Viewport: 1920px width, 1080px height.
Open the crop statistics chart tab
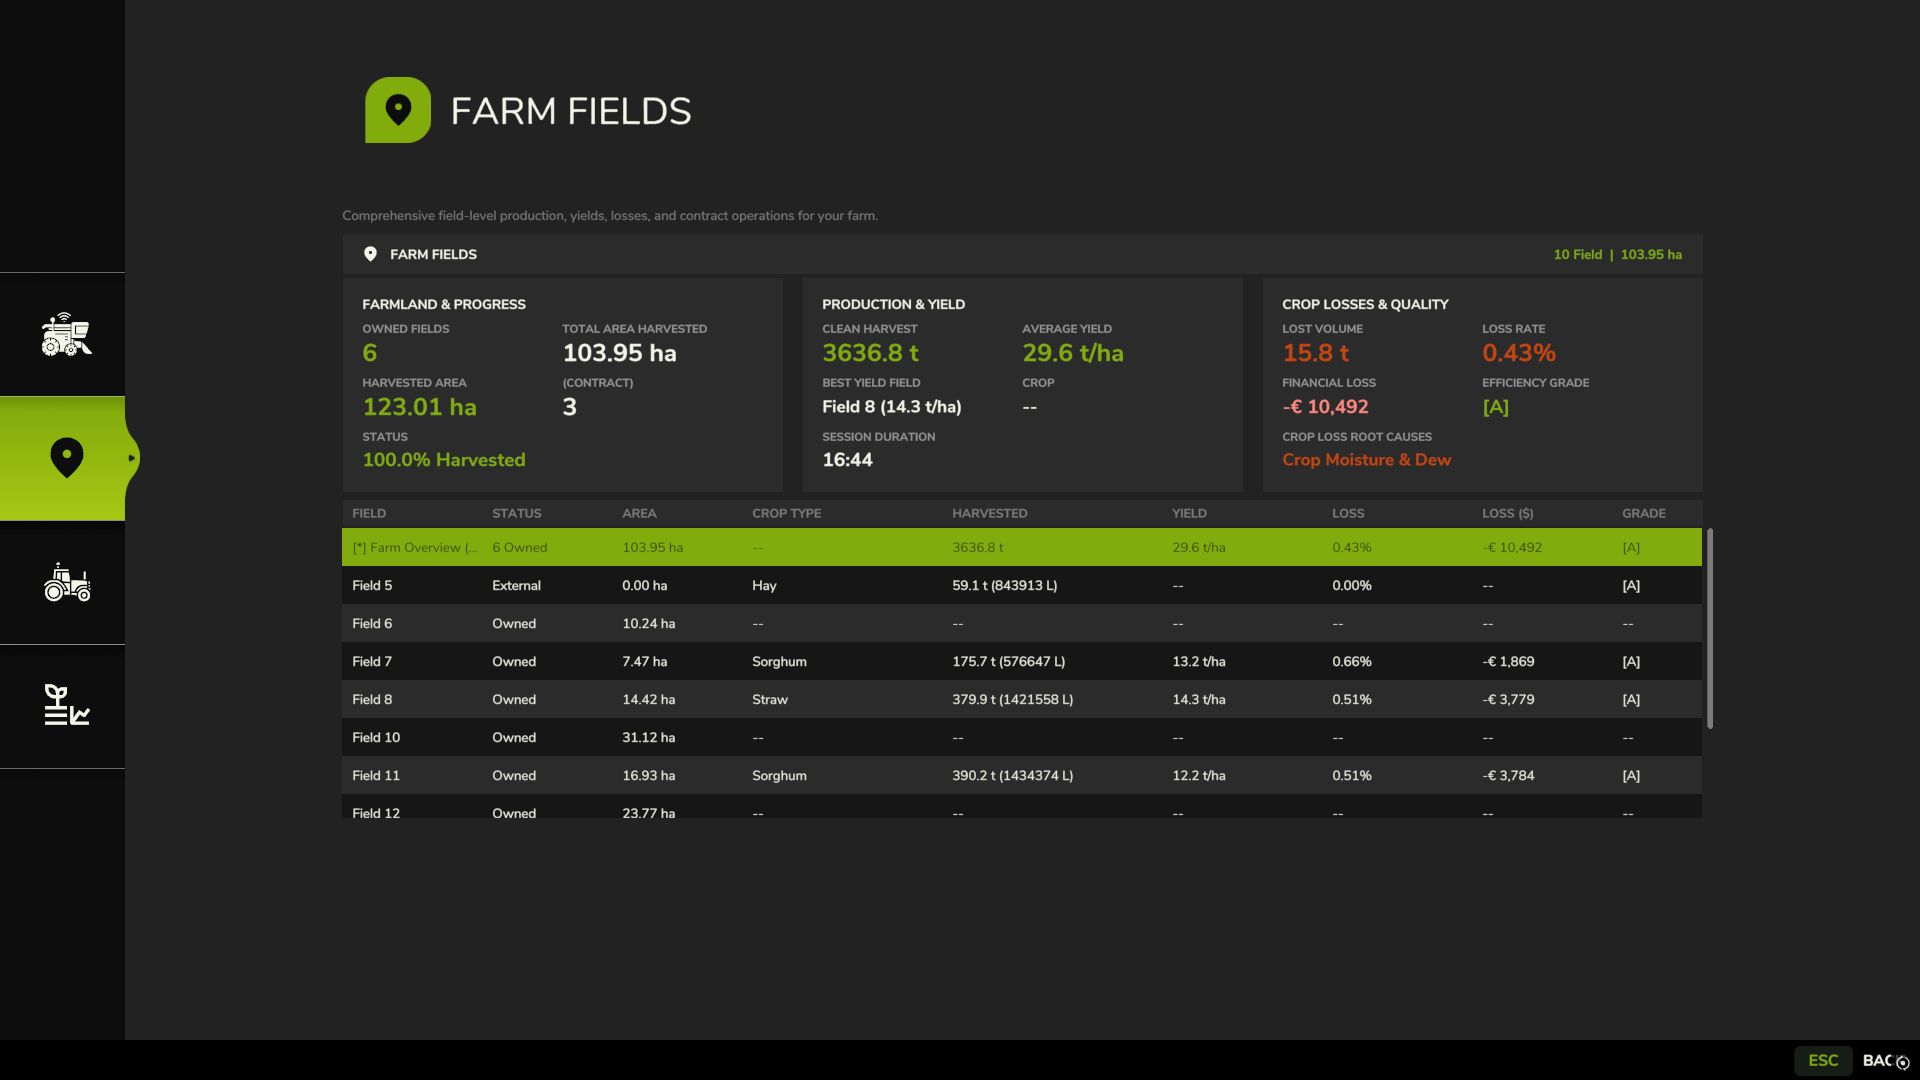pyautogui.click(x=62, y=706)
